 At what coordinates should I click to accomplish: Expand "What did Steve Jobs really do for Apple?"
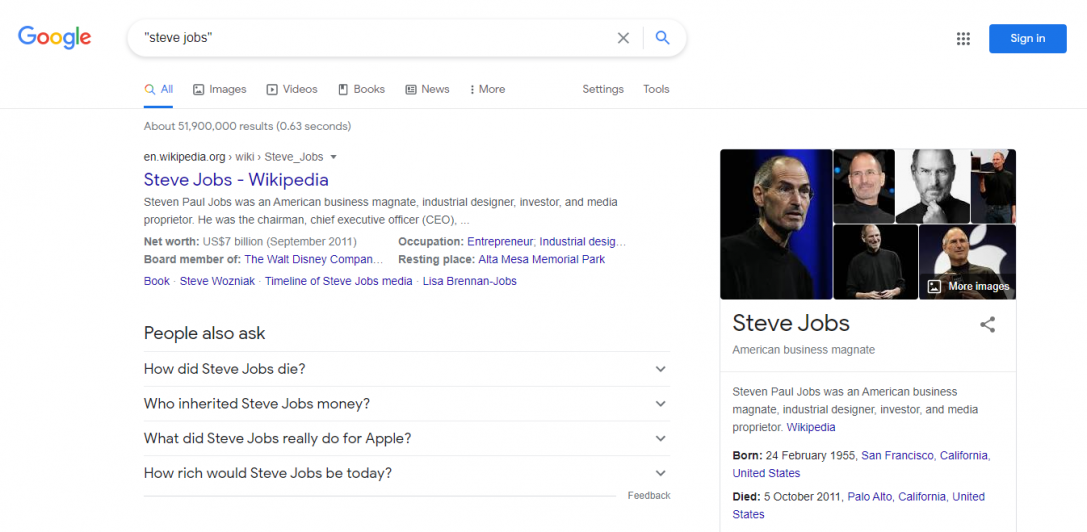pyautogui.click(x=407, y=438)
